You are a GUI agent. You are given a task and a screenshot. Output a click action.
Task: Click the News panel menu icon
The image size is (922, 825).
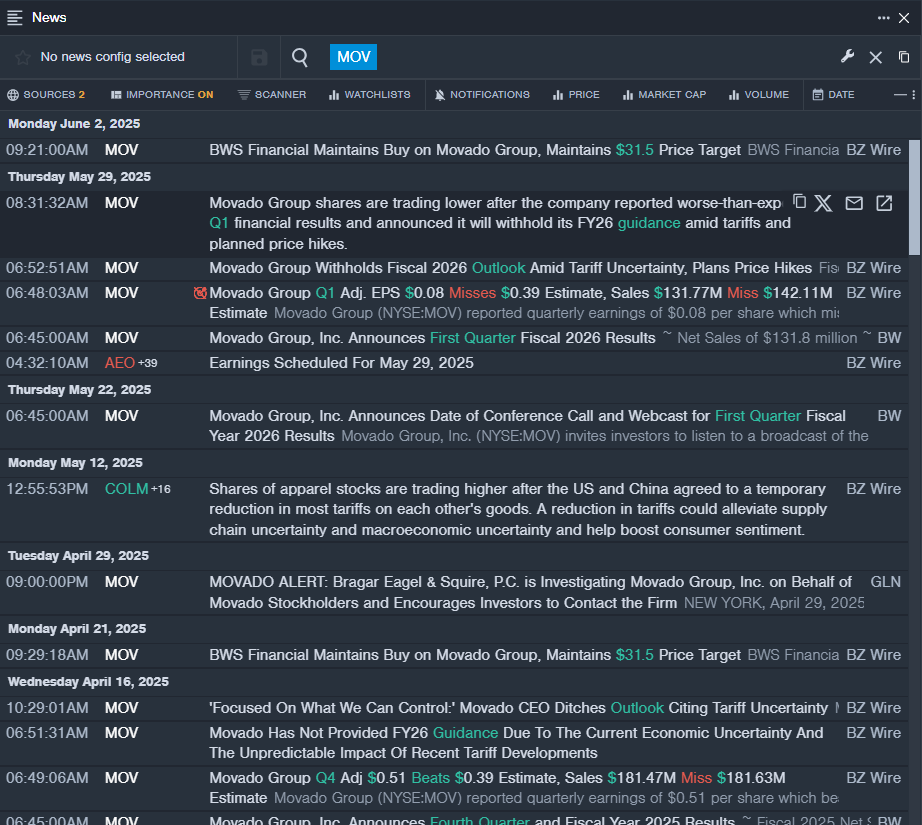pos(15,18)
